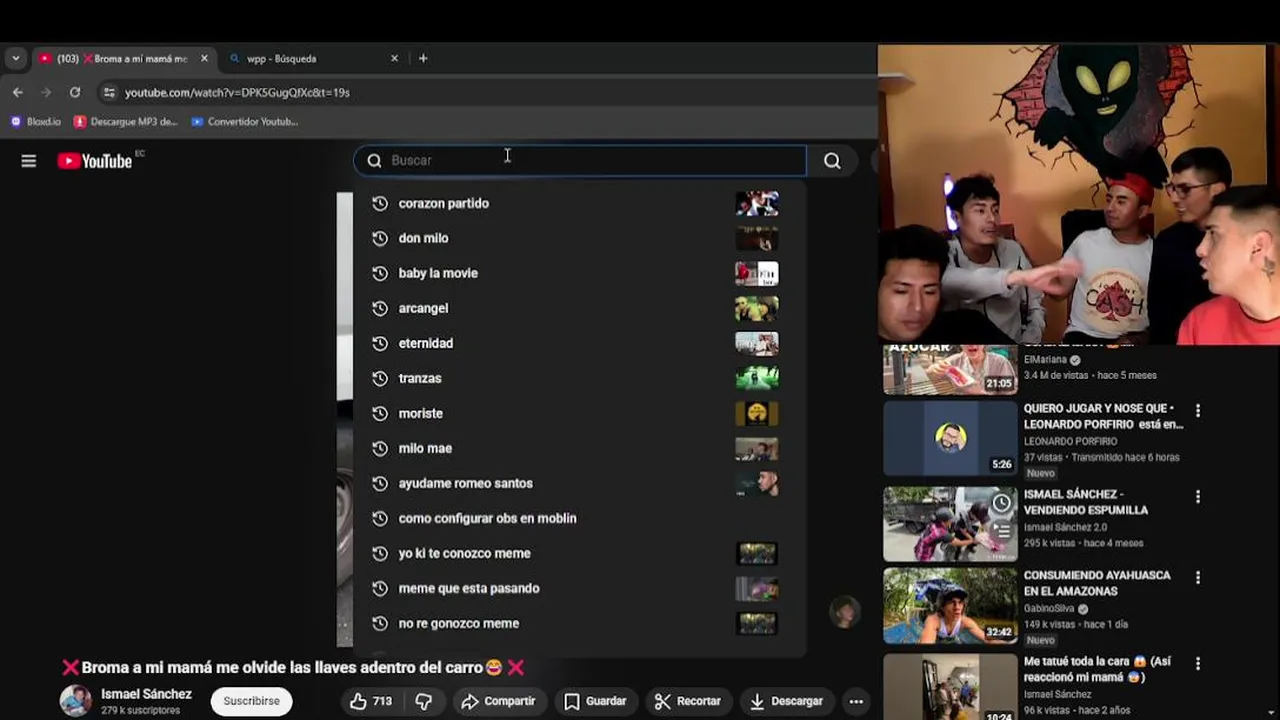The height and width of the screenshot is (720, 1280).
Task: Click history icon beside 'moriste'
Action: click(380, 413)
